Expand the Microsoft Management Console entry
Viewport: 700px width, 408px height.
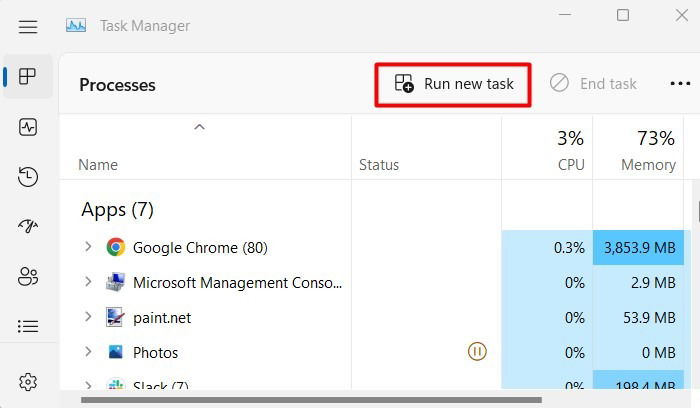(88, 282)
